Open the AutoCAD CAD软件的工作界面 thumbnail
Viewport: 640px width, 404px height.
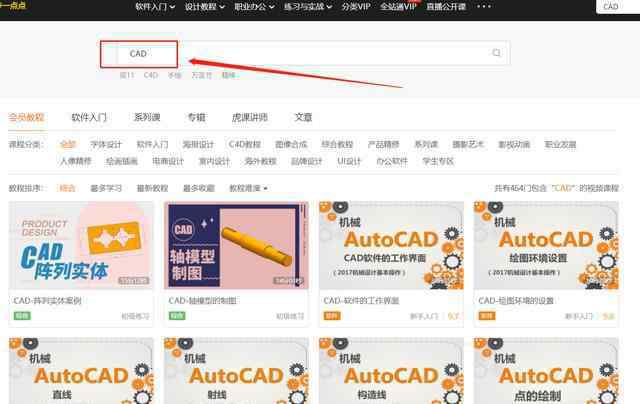[x=391, y=245]
